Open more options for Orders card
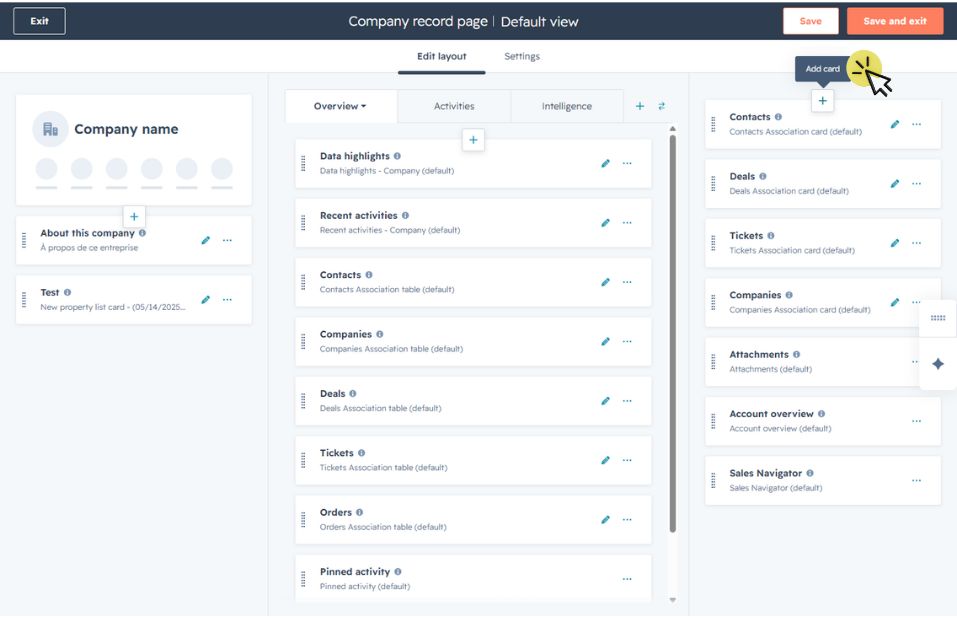 point(627,519)
